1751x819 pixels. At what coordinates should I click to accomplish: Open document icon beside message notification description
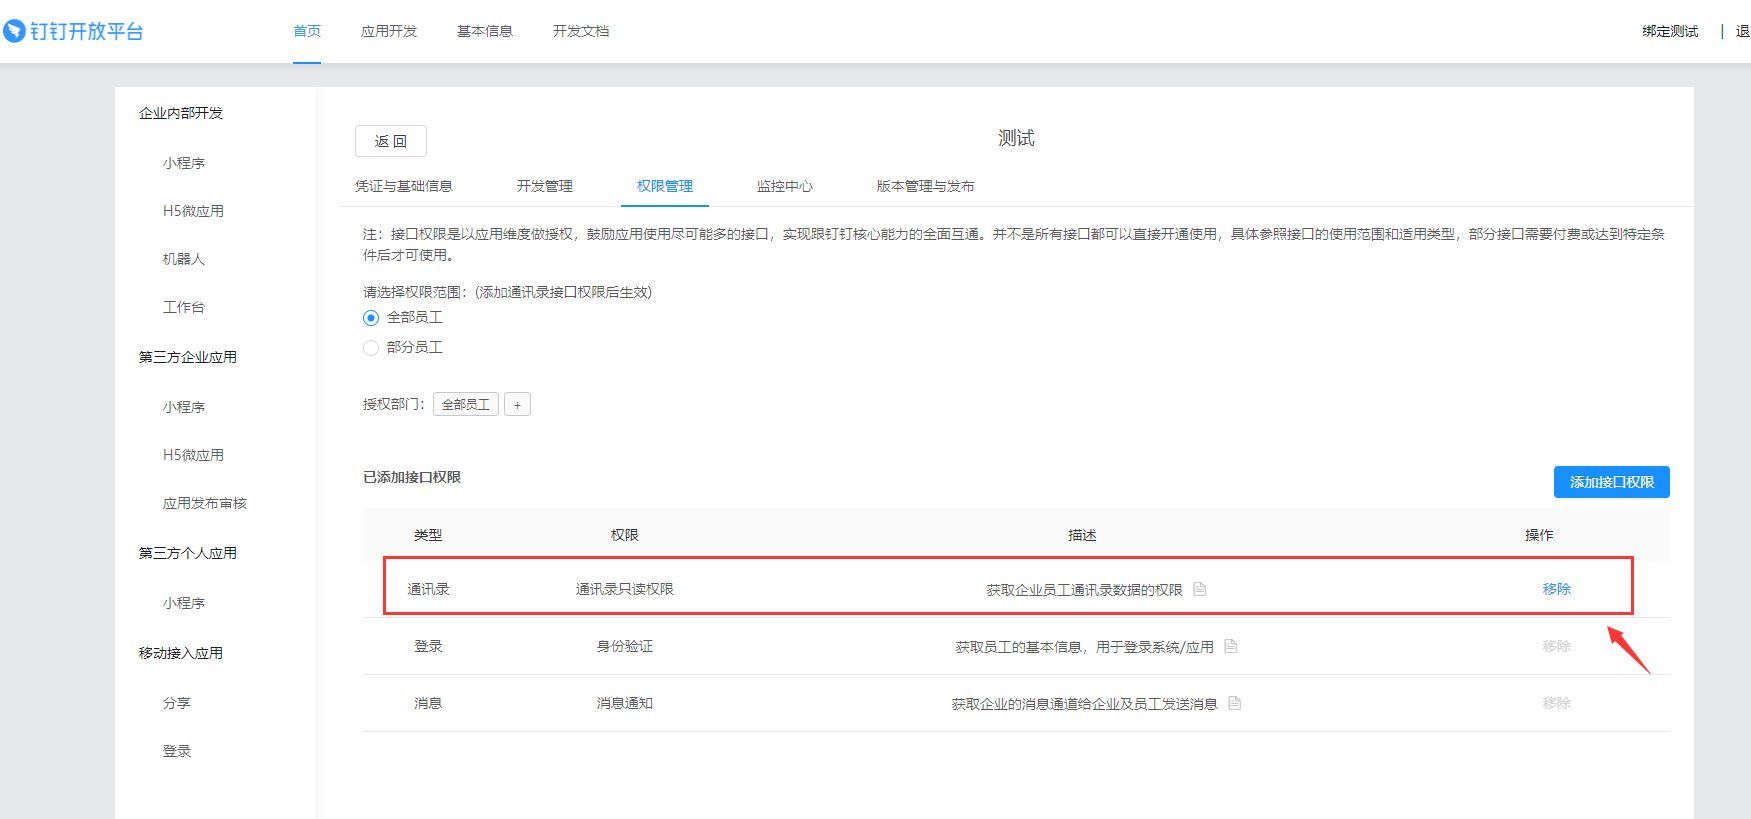1234,703
